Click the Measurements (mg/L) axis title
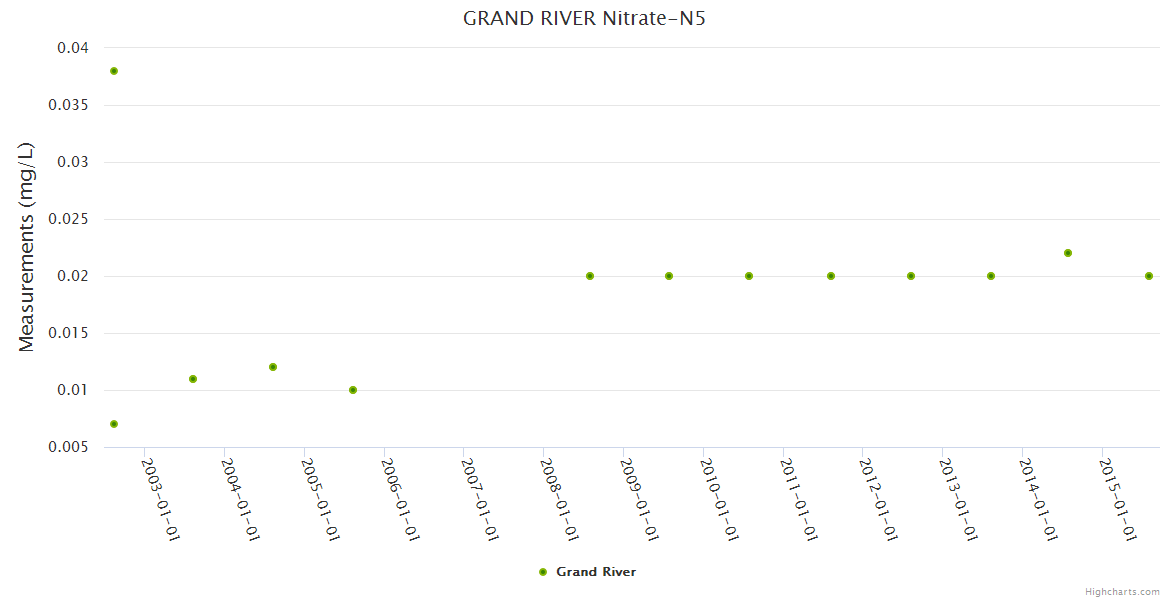 pos(27,247)
